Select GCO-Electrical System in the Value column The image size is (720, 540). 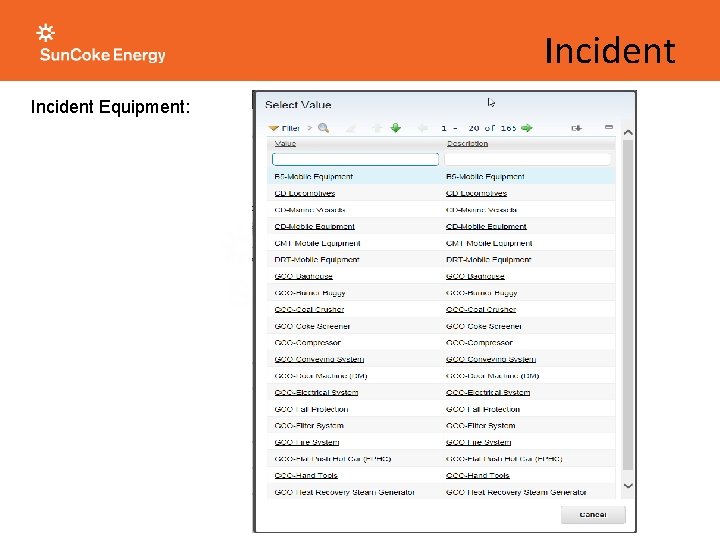(x=316, y=392)
